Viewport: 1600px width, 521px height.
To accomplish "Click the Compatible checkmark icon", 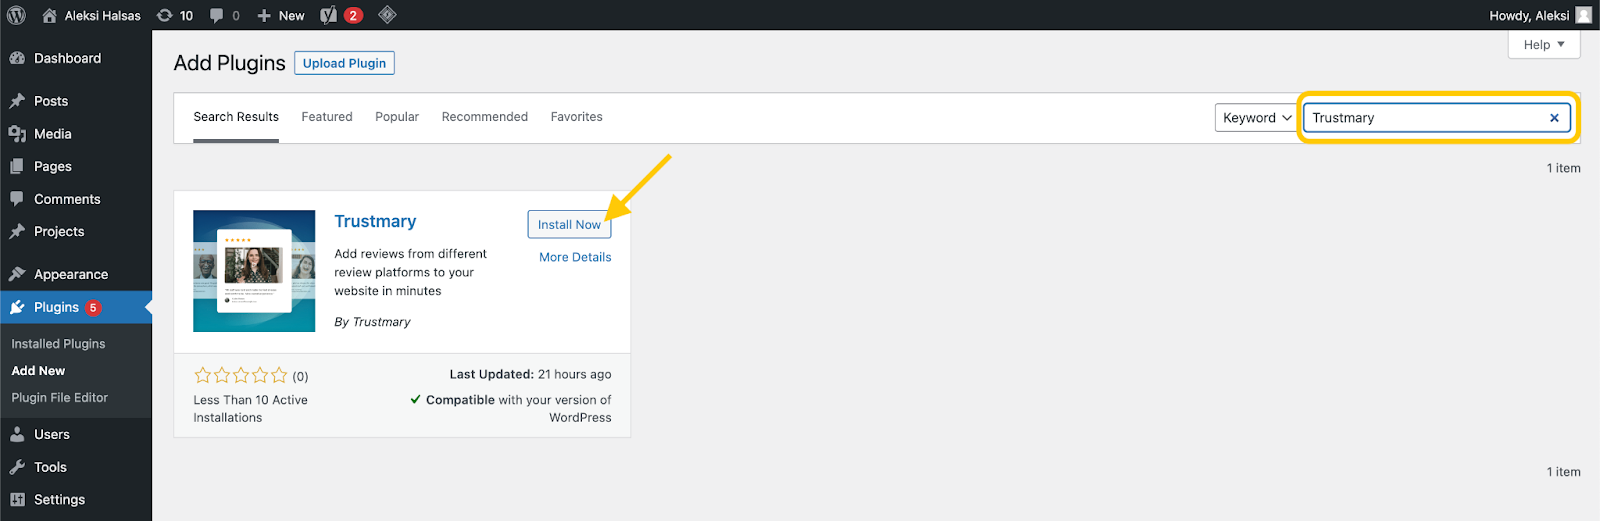I will click(415, 399).
